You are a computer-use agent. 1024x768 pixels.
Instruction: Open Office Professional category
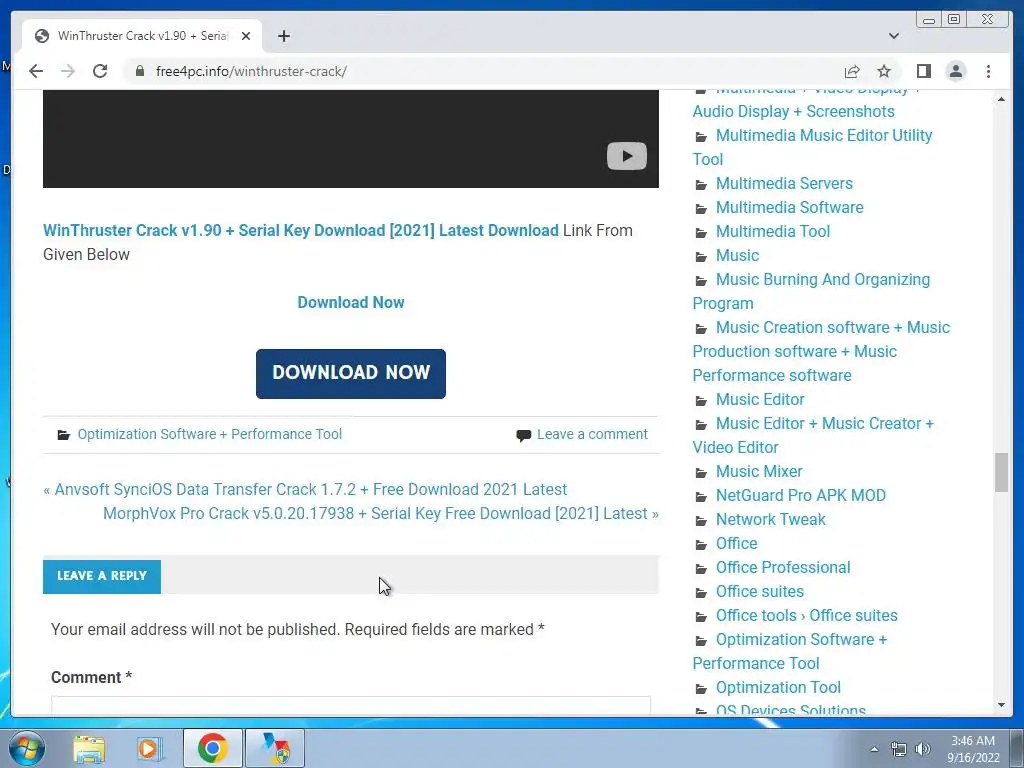coord(783,568)
